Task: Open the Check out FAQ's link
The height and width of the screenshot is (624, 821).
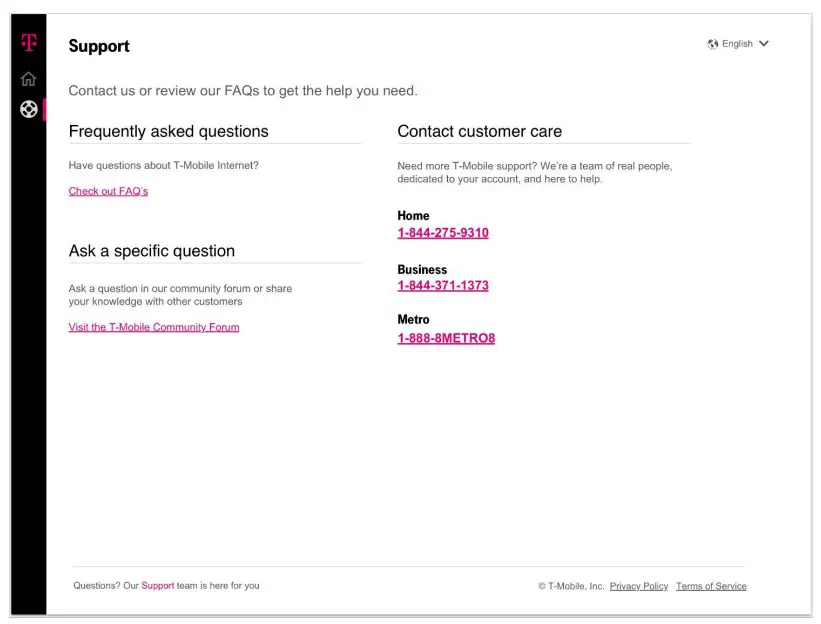Action: [108, 191]
